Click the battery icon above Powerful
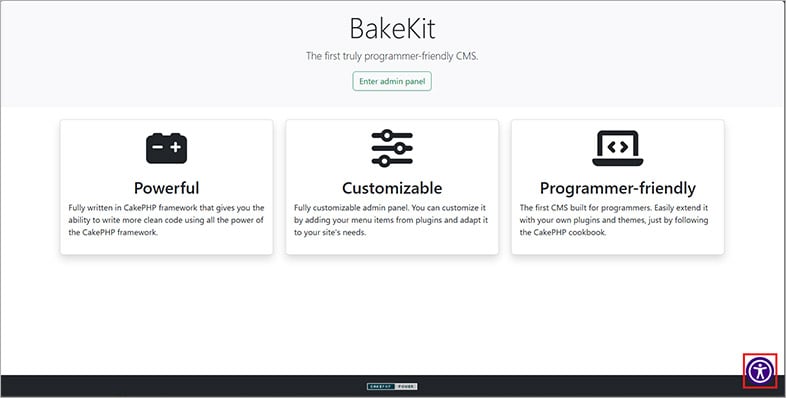This screenshot has height=398, width=786. coord(166,148)
